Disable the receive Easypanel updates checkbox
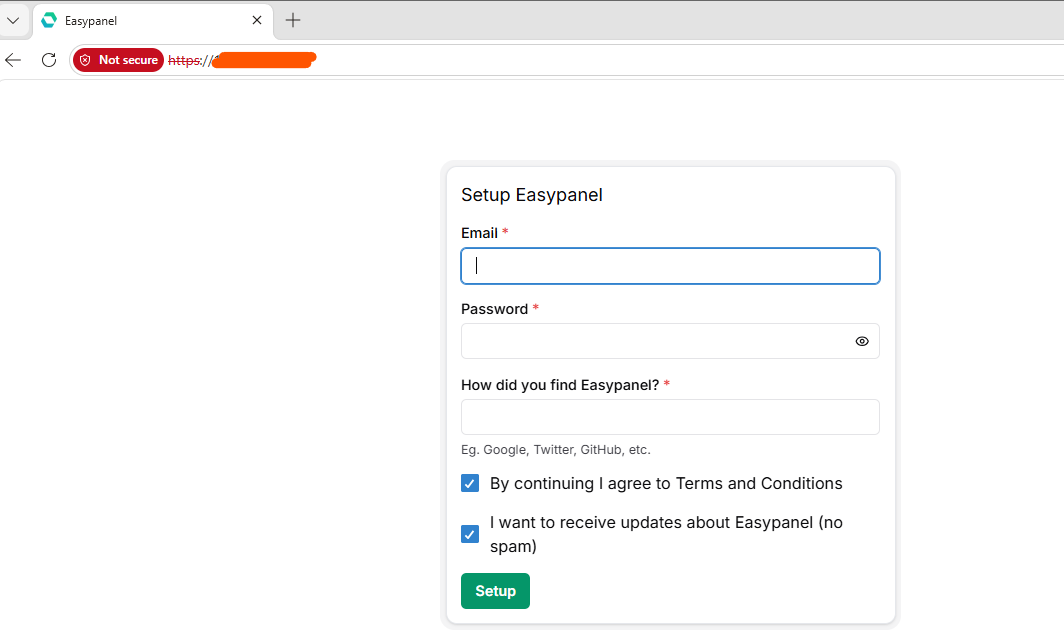Image resolution: width=1064 pixels, height=638 pixels. coord(470,534)
